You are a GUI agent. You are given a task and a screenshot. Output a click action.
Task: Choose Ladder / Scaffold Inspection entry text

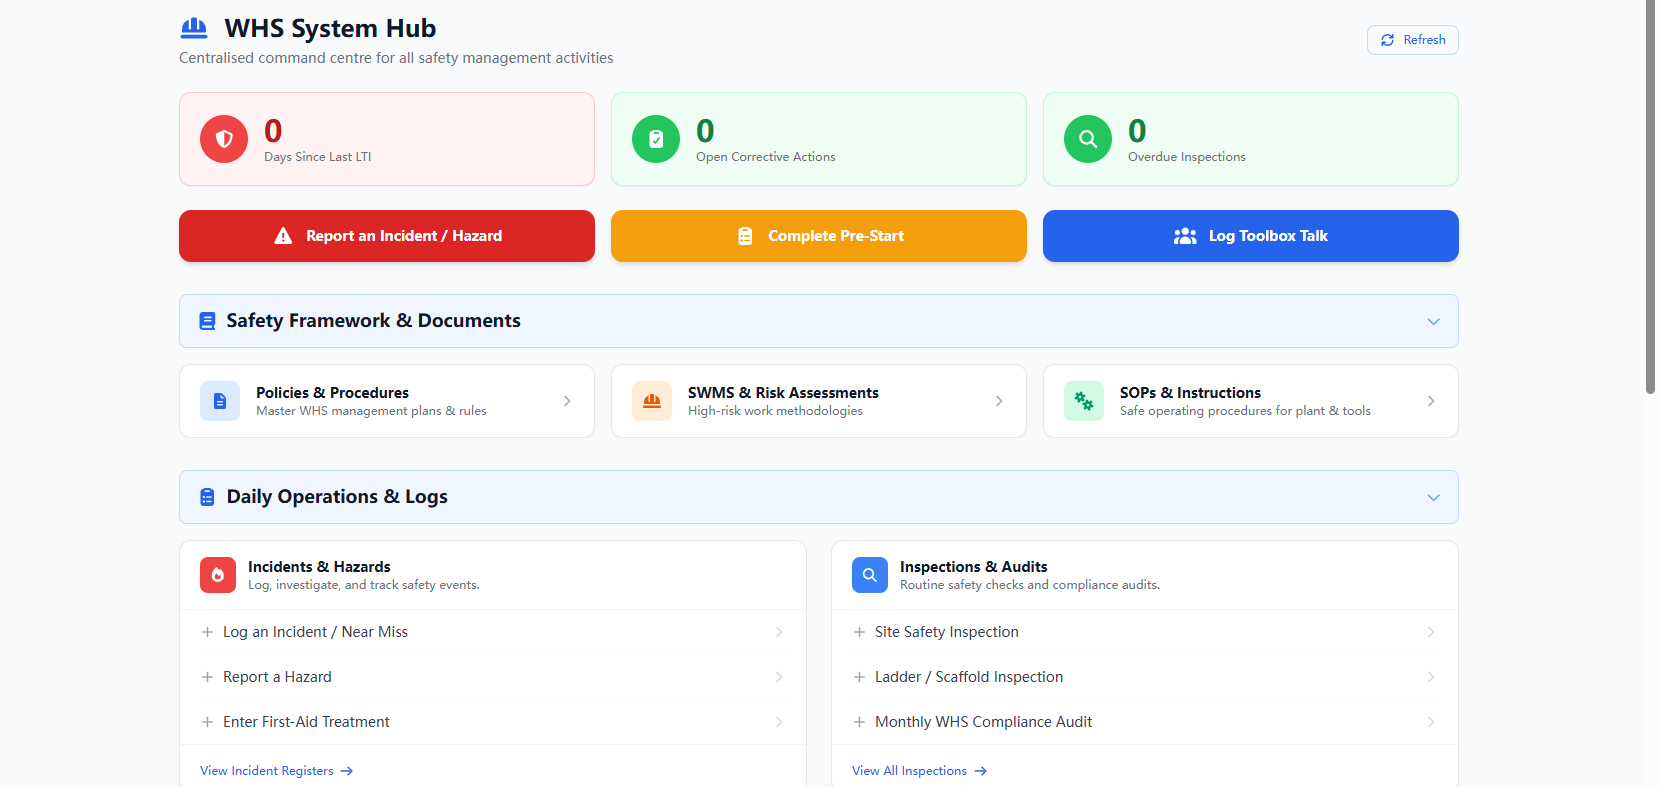pyautogui.click(x=969, y=677)
